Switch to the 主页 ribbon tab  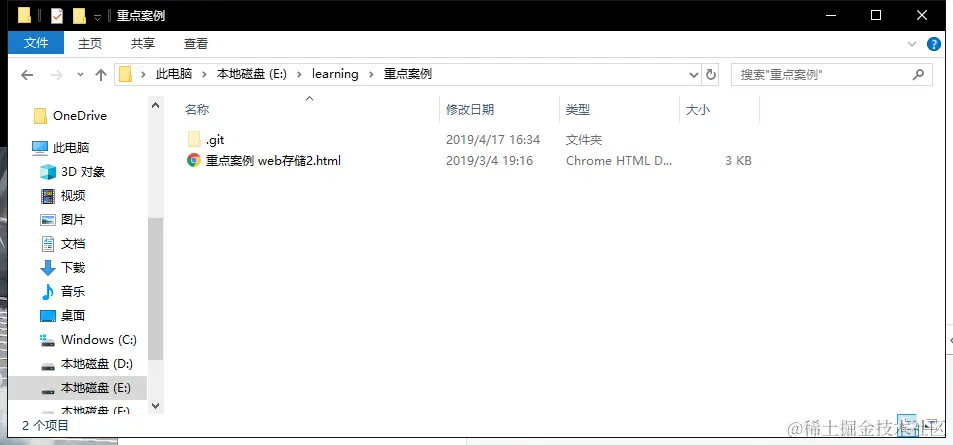pos(90,43)
